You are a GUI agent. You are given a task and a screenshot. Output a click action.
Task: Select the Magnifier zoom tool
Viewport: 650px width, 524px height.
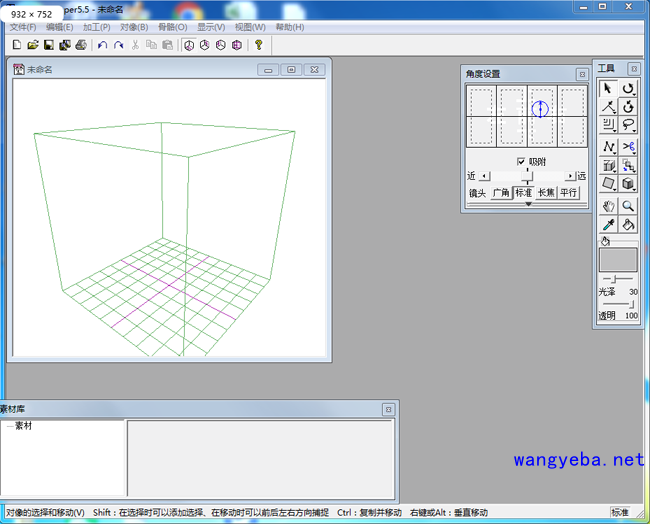(628, 205)
